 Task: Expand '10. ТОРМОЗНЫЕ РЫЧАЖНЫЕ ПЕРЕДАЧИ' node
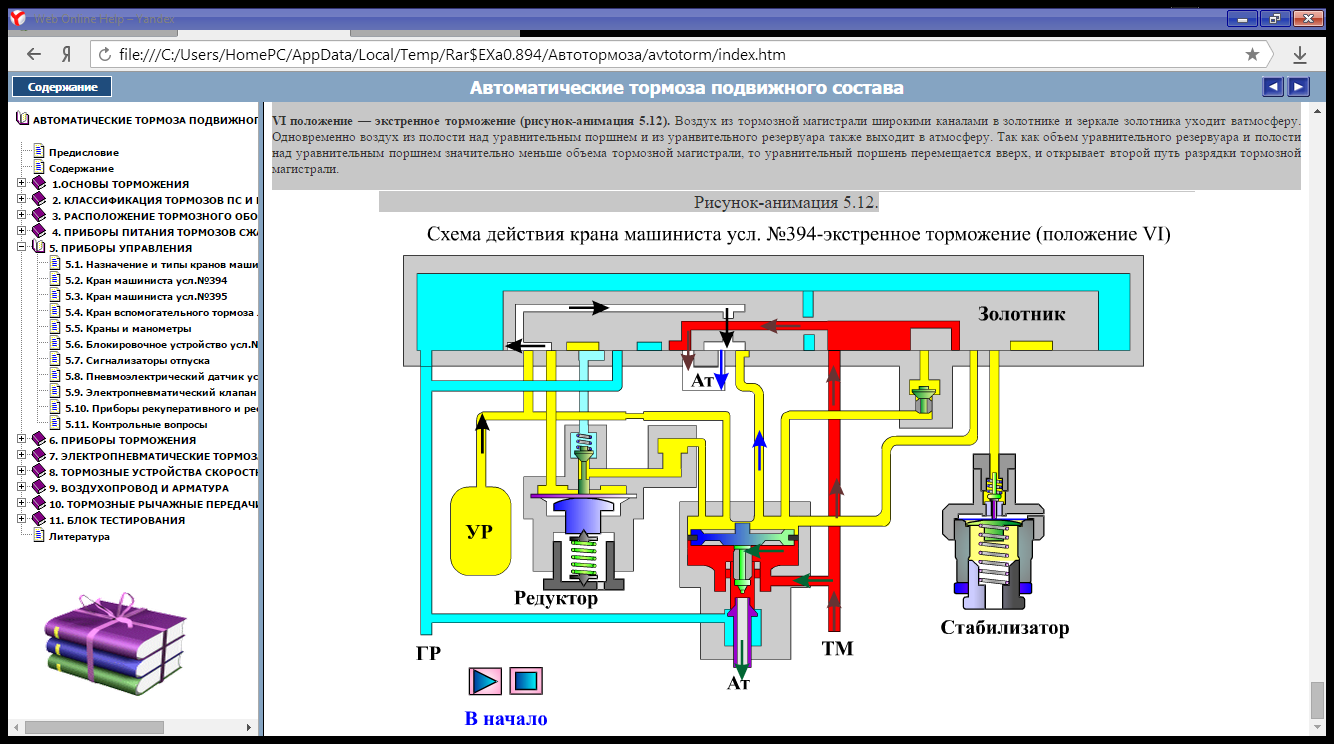pos(22,504)
